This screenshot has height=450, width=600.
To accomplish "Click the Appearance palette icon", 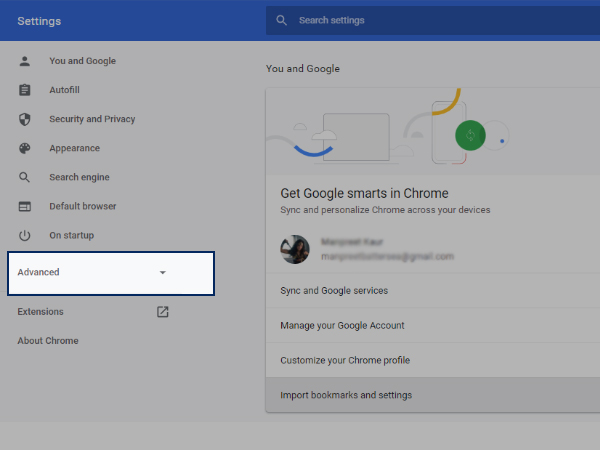I will pyautogui.click(x=25, y=148).
